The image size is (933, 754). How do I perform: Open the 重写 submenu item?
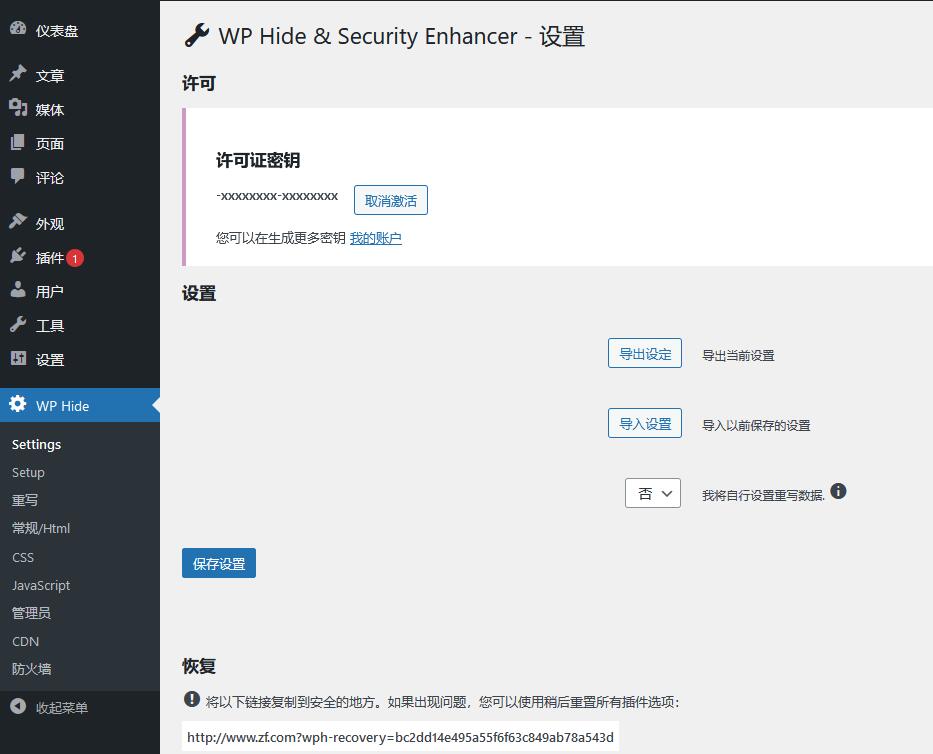click(24, 500)
